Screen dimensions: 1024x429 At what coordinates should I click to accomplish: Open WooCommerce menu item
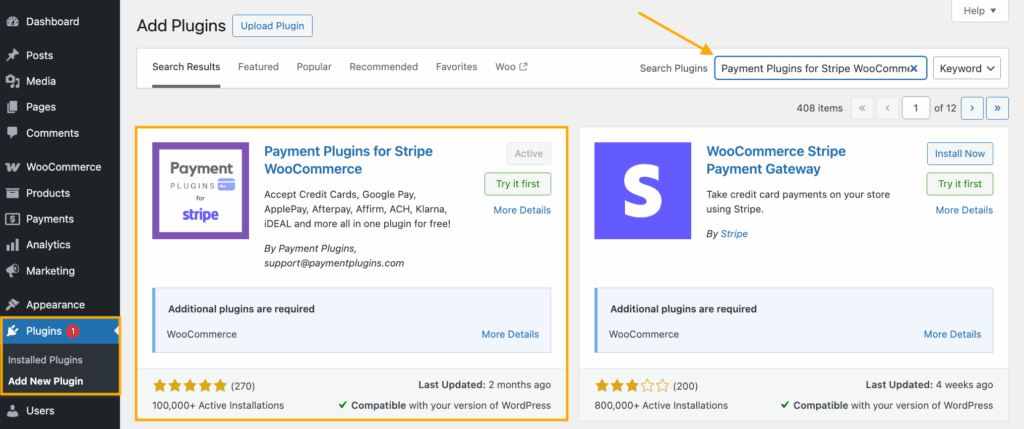click(59, 167)
